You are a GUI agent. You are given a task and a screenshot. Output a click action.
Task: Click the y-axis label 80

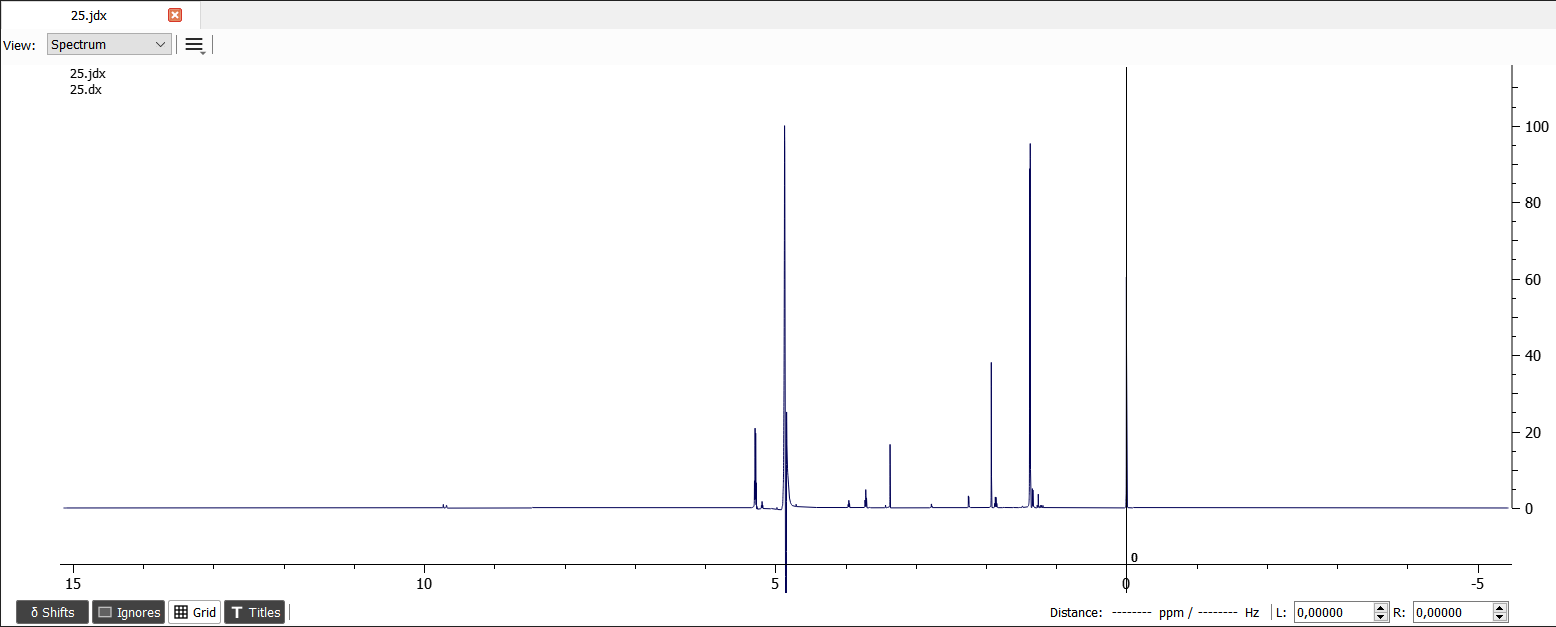[x=1532, y=203]
